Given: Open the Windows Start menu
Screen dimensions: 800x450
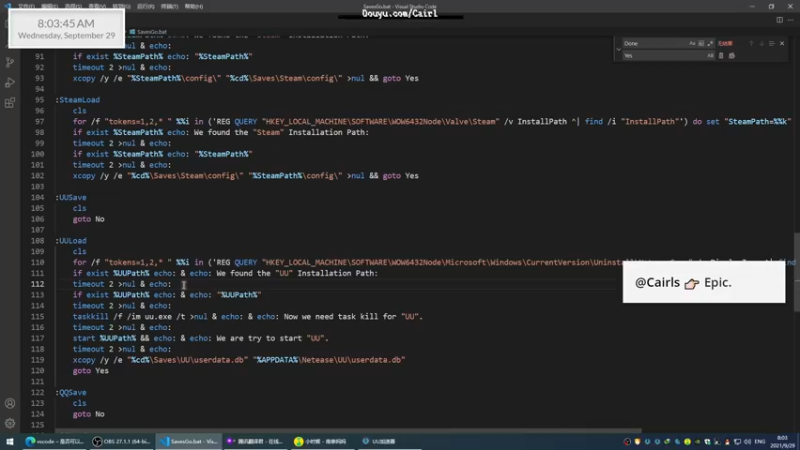Looking at the screenshot, I should coord(10,441).
